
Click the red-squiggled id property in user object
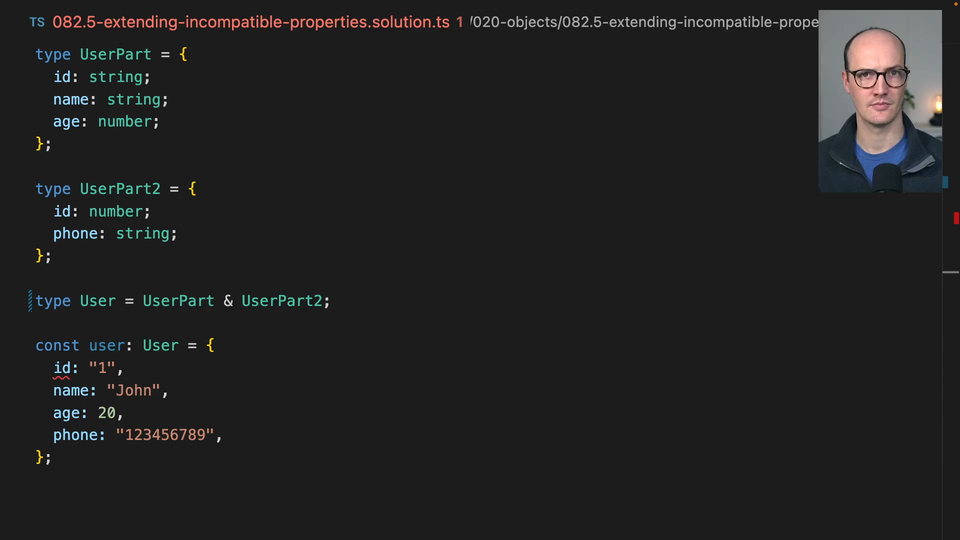[x=62, y=368]
